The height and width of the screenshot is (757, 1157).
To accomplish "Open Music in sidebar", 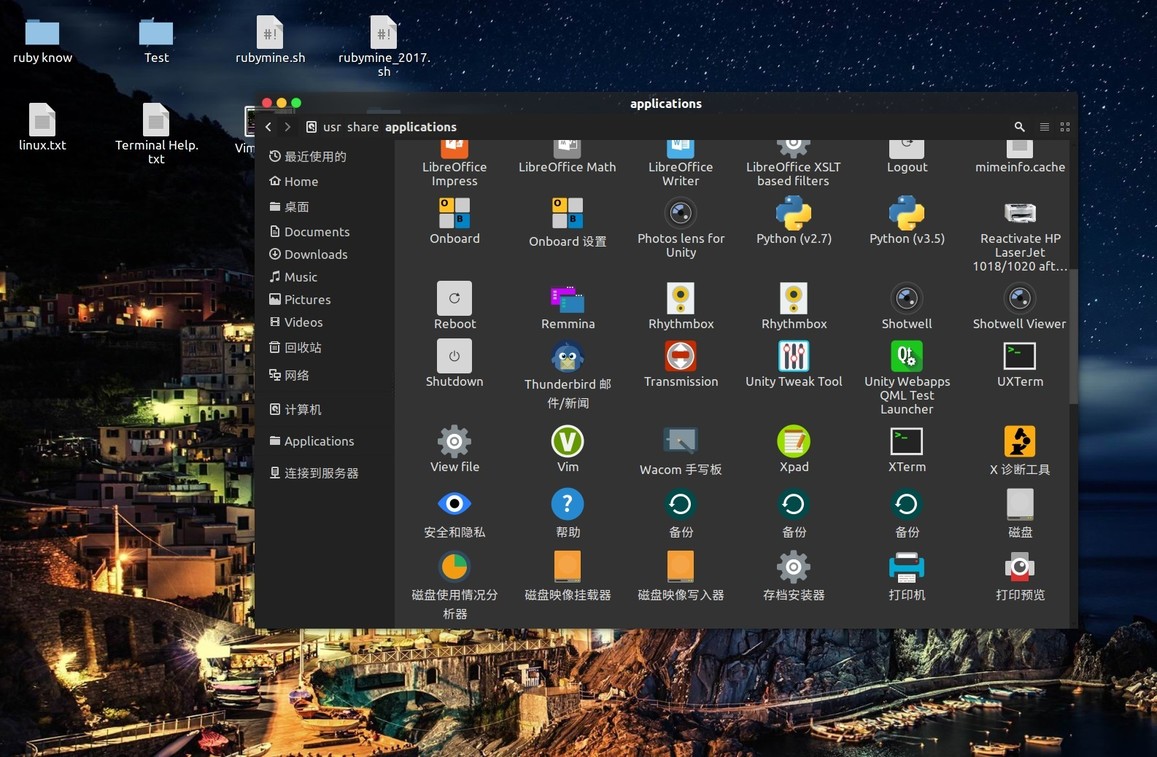I will 293,277.
